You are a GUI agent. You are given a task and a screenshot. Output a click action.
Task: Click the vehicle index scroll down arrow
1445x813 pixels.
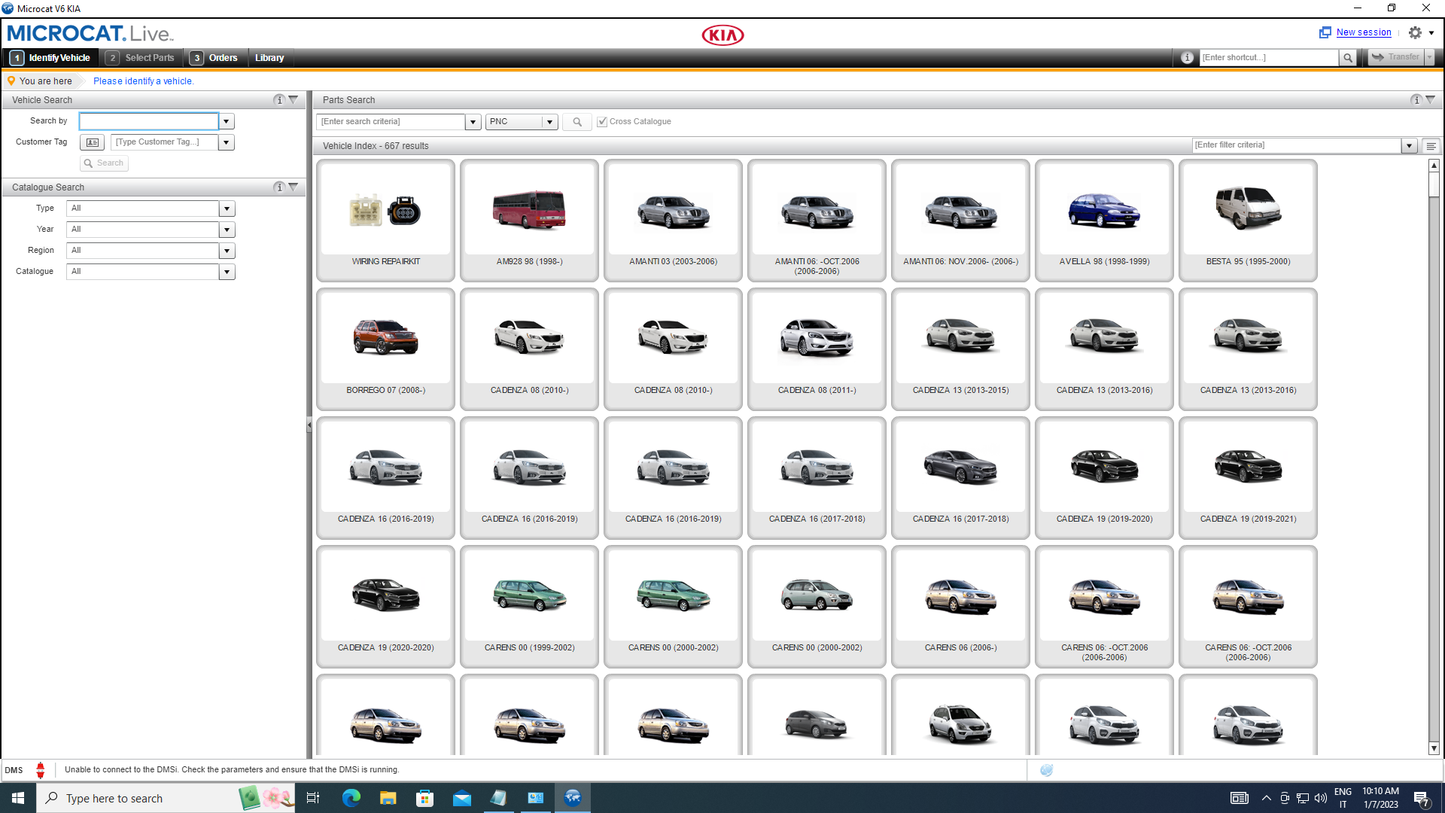coord(1434,748)
